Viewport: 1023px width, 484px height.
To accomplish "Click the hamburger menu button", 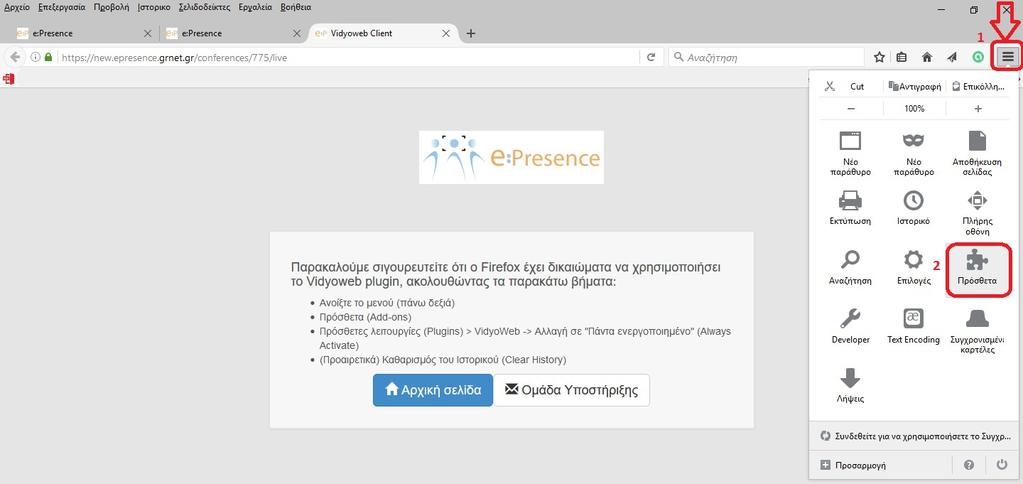I will 1008,57.
